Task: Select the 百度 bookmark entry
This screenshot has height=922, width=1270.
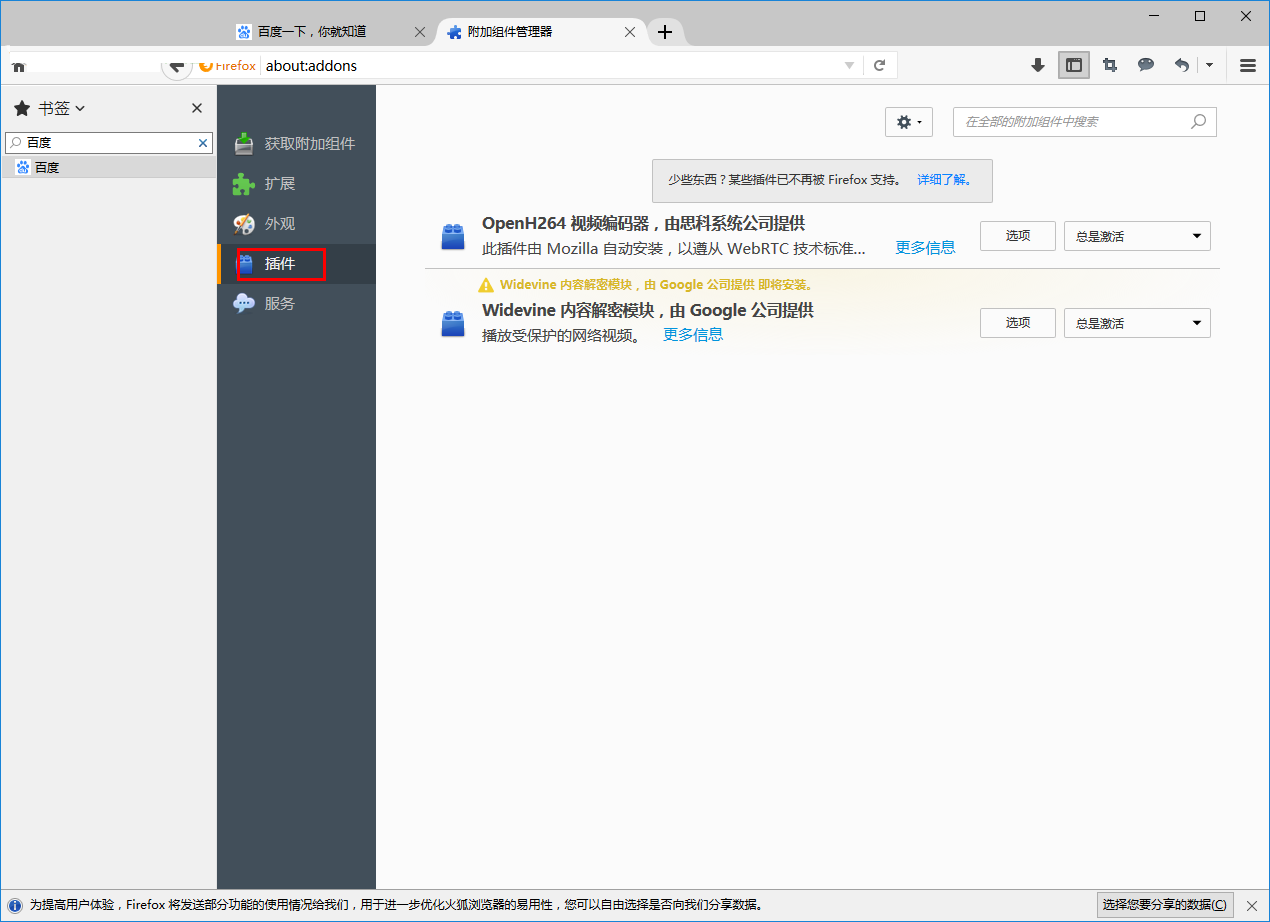Action: pyautogui.click(x=108, y=168)
